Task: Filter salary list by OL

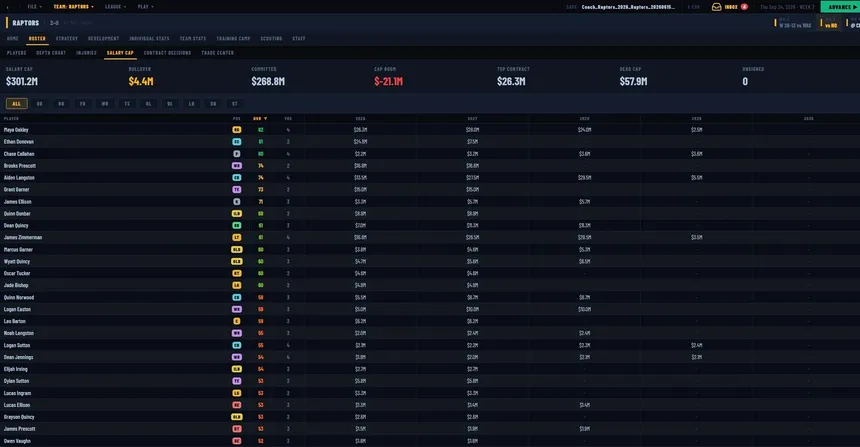Action: click(148, 104)
